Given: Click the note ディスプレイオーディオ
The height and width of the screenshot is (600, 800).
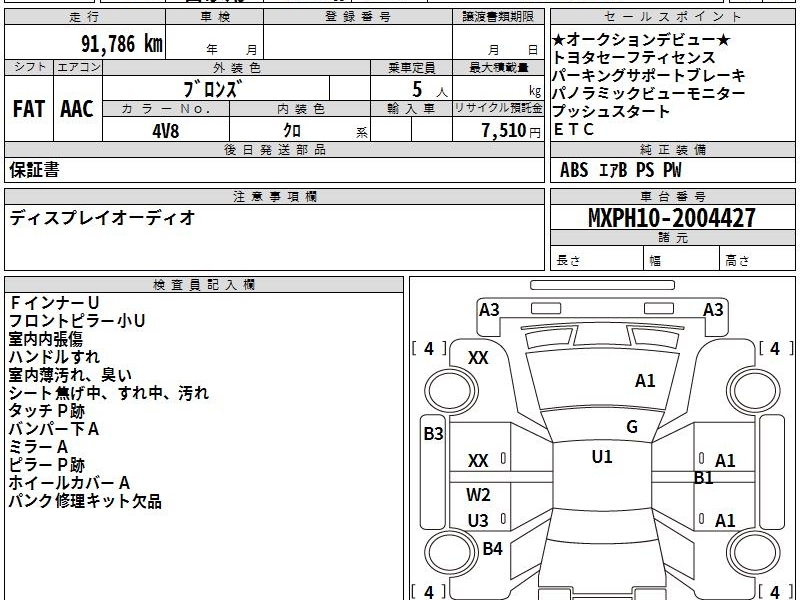Looking at the screenshot, I should [x=102, y=218].
